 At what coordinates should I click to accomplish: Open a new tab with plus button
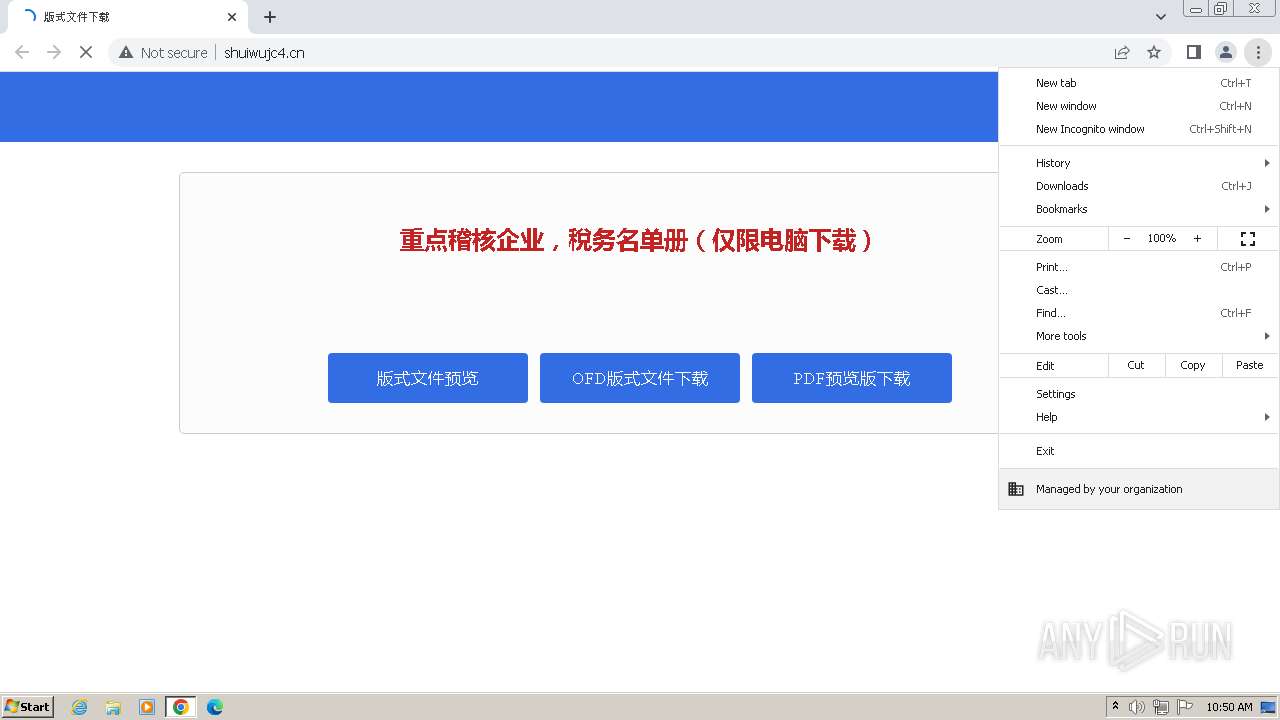point(270,17)
